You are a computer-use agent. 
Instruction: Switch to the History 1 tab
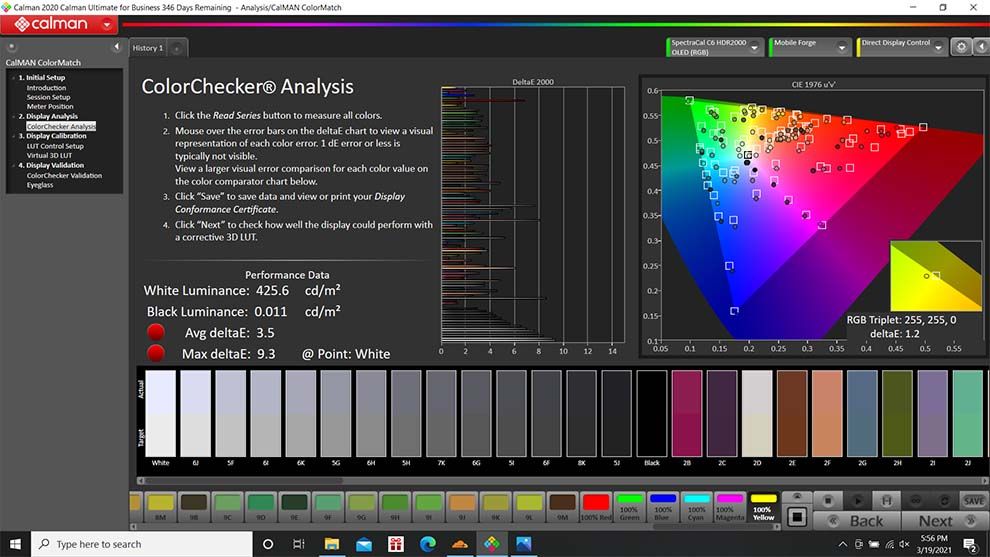pyautogui.click(x=148, y=48)
